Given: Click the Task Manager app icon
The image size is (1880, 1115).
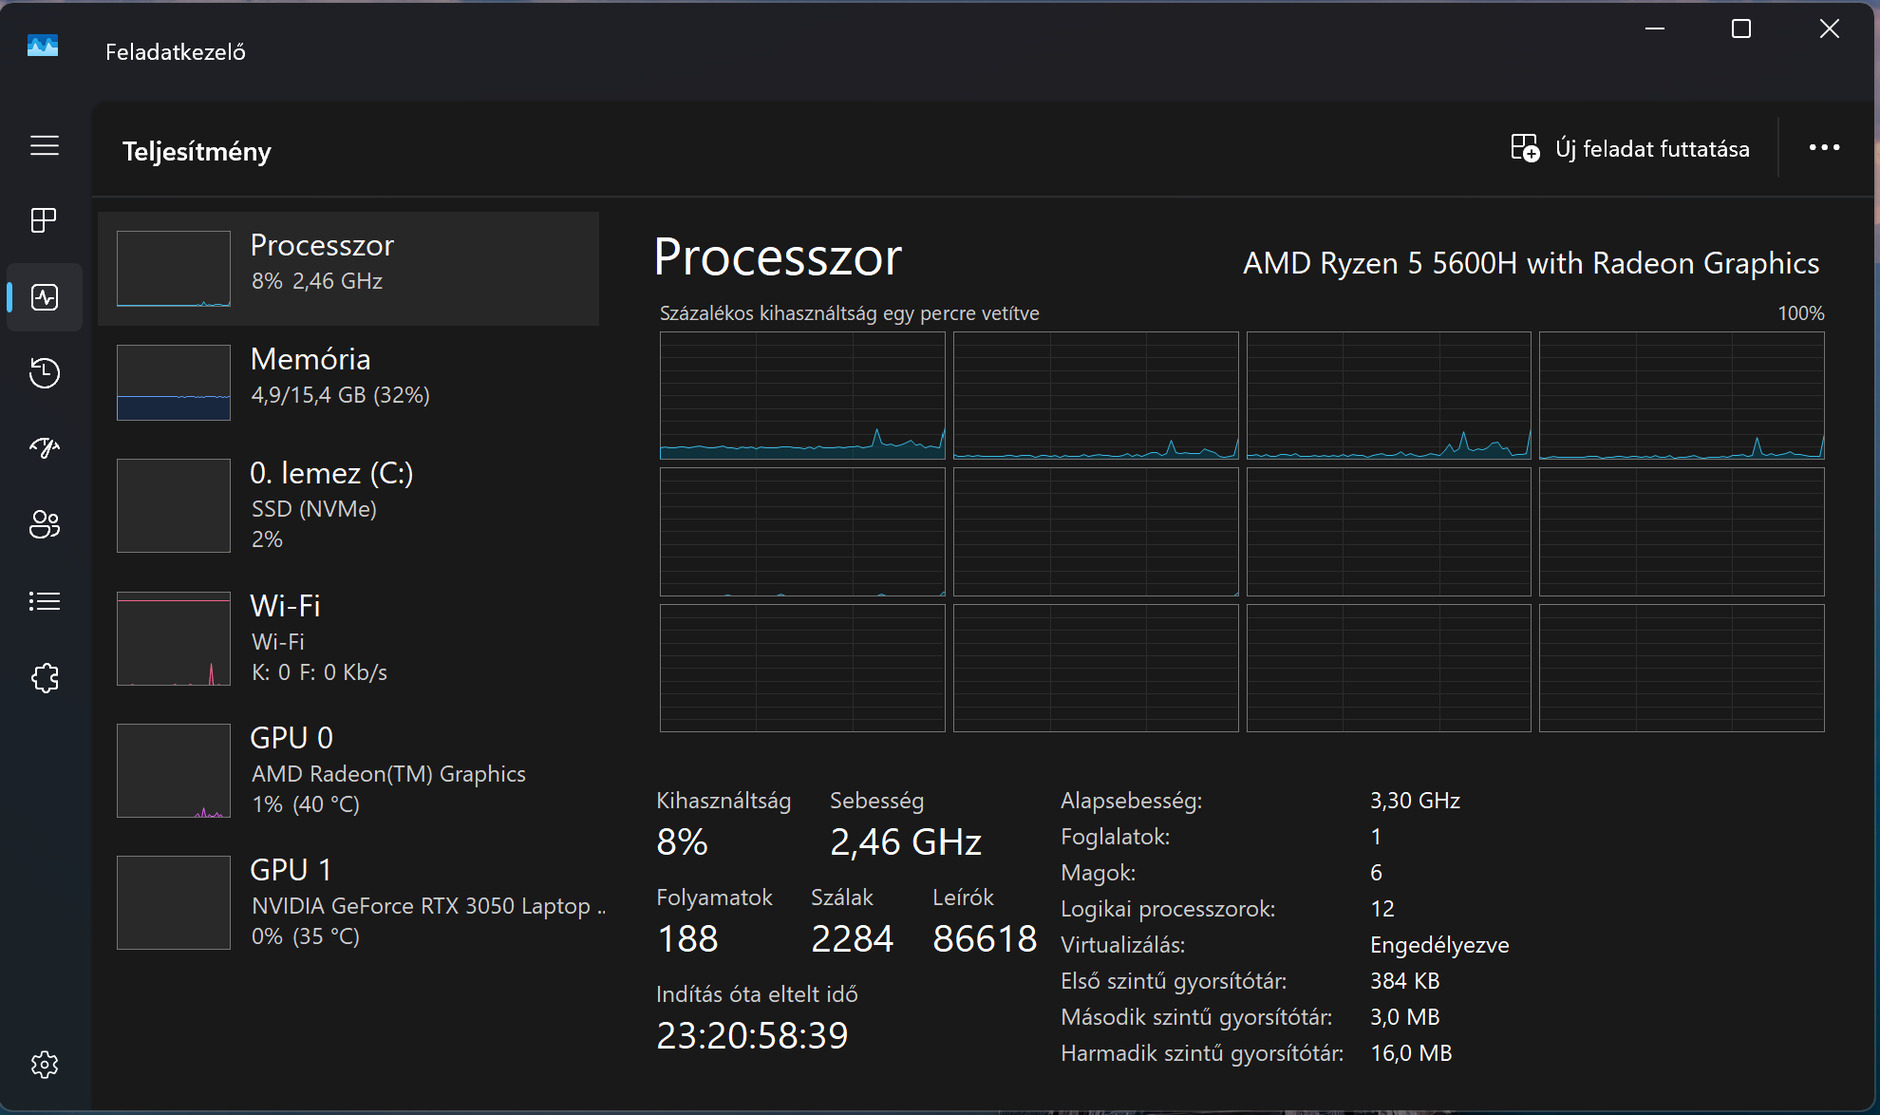Looking at the screenshot, I should pyautogui.click(x=42, y=46).
